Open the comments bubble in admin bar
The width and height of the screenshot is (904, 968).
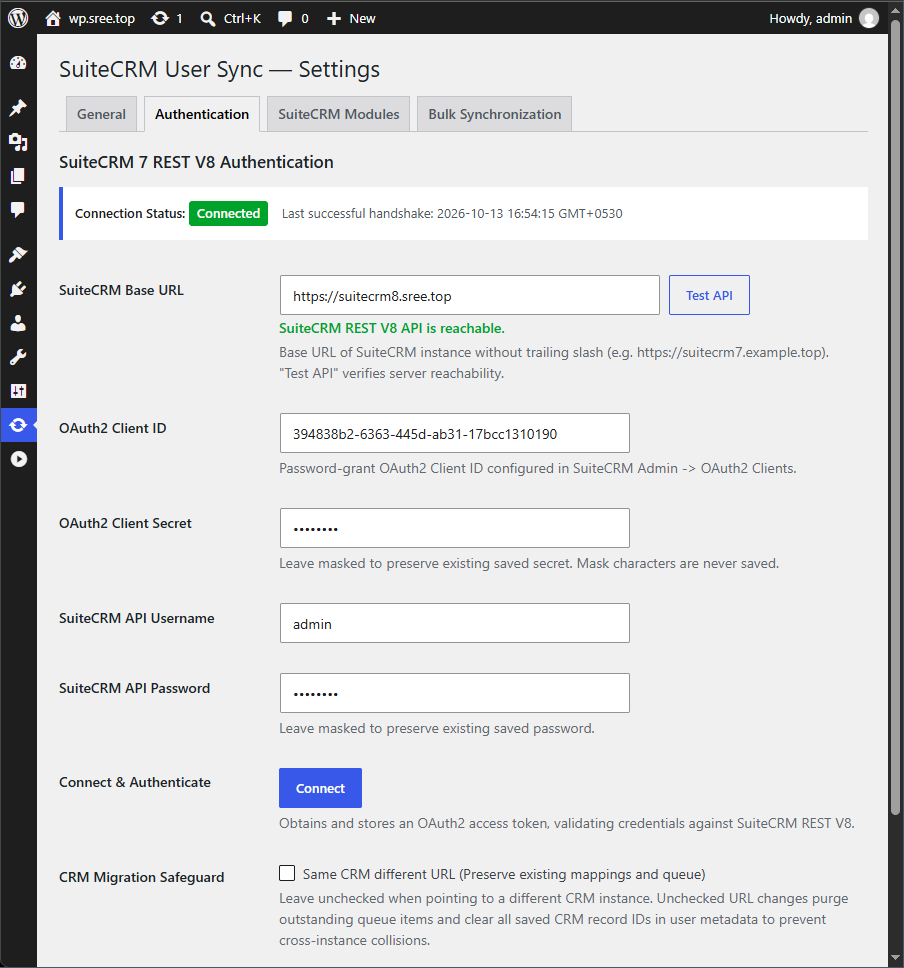click(x=293, y=19)
